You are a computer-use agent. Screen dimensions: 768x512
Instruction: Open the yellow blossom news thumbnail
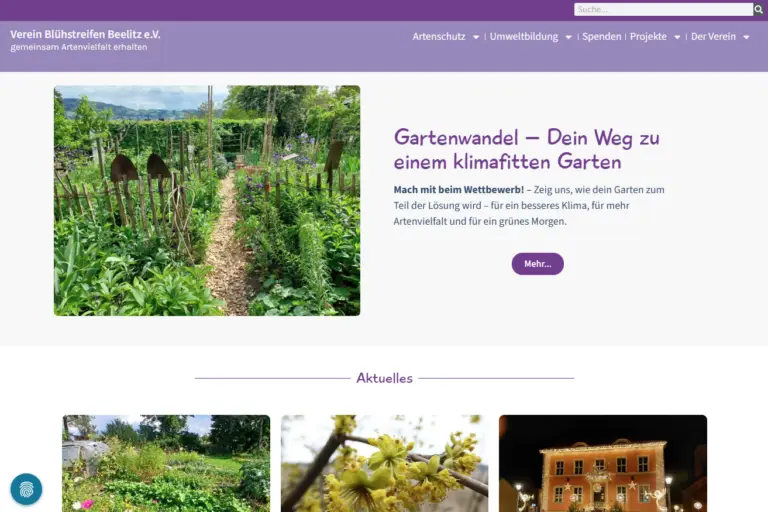[x=384, y=463]
